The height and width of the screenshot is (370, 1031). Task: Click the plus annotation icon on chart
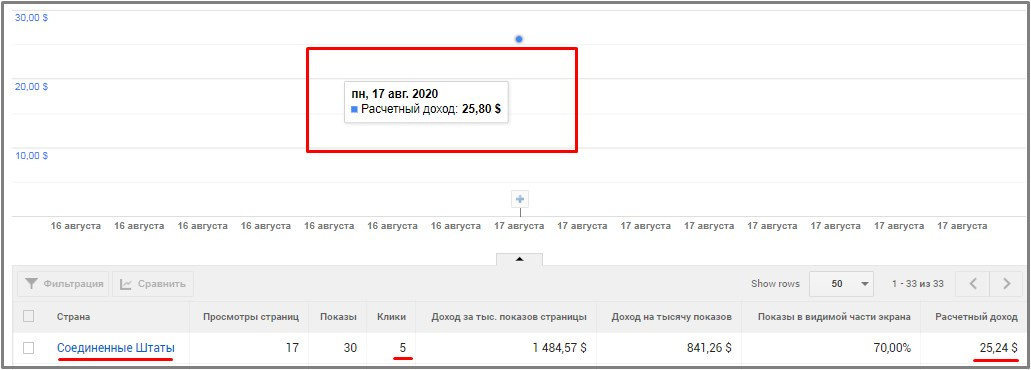[x=520, y=199]
